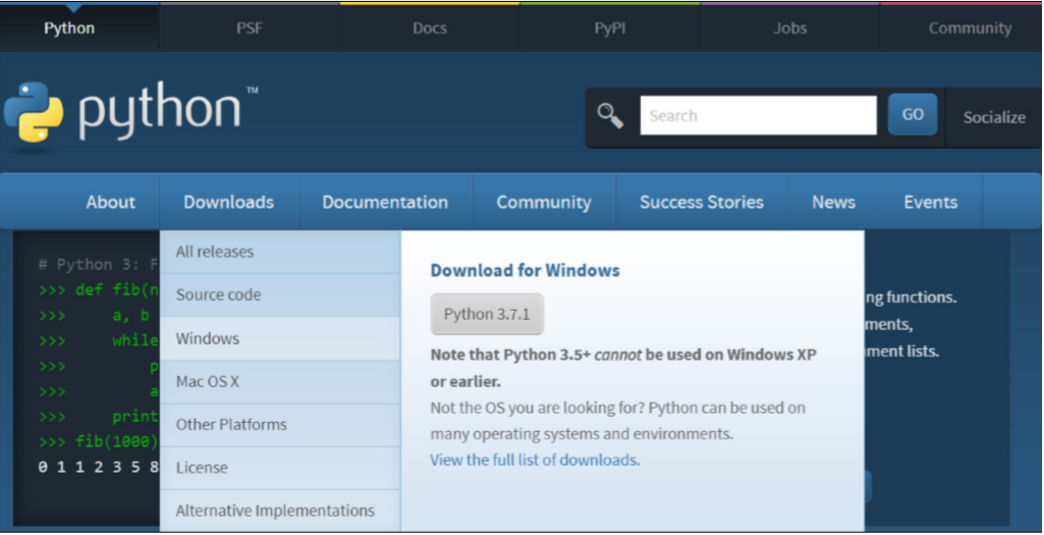The width and height of the screenshot is (1044, 535).
Task: Click the Python 3.7.1 download button
Action: coord(487,314)
